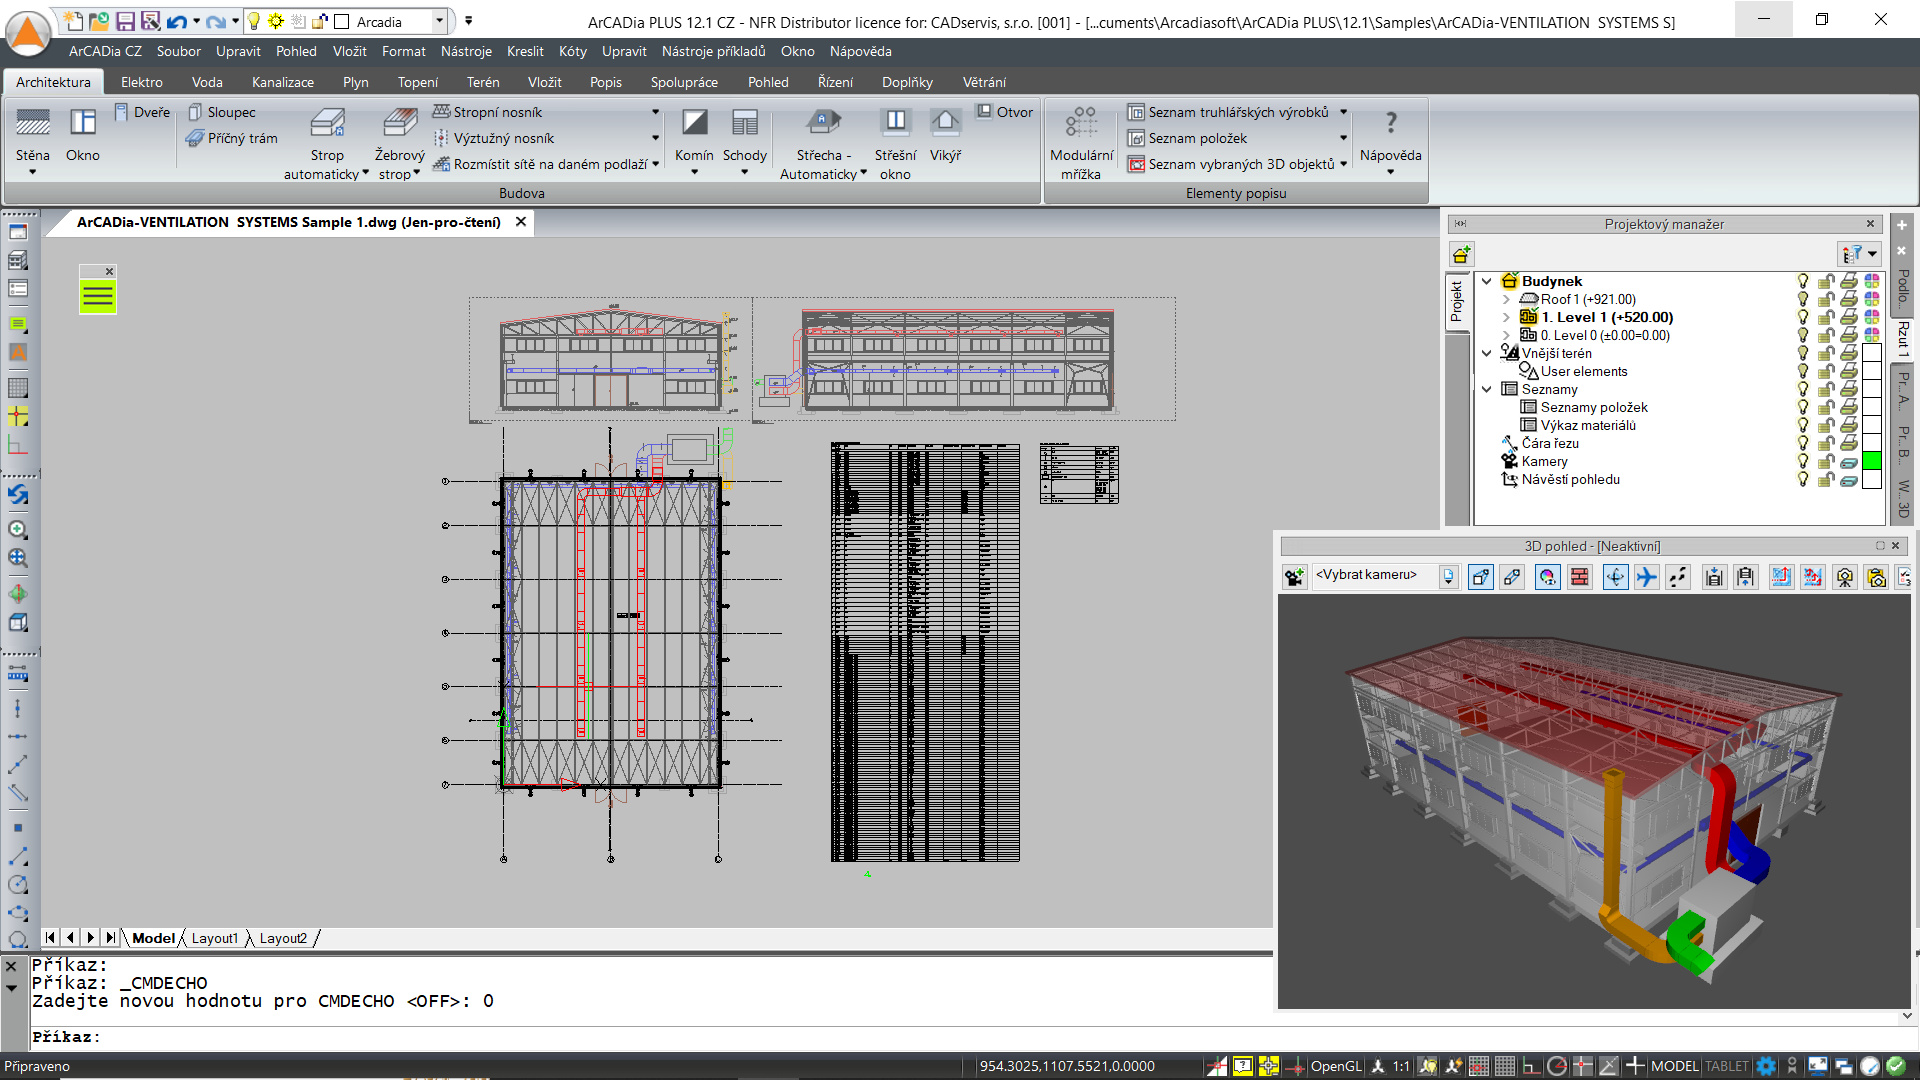Screen dimensions: 1920x1080
Task: Click the color swatch for Budynek row
Action: 1872,281
